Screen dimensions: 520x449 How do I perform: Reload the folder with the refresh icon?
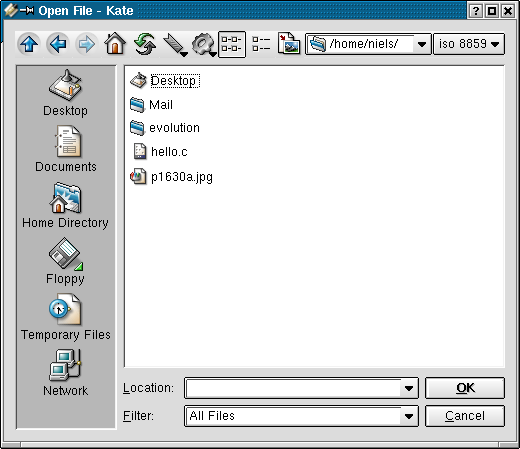(145, 44)
